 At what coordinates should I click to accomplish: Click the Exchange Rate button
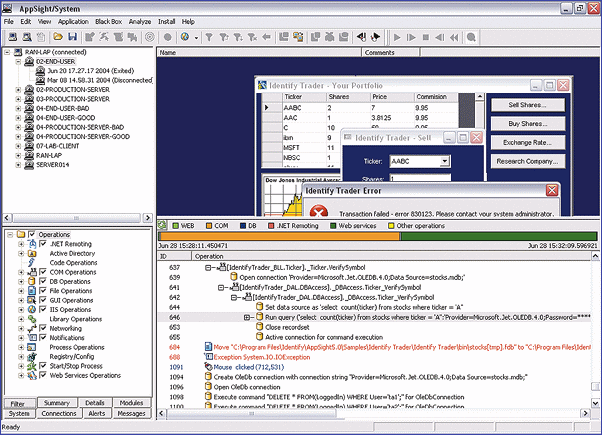[x=528, y=142]
